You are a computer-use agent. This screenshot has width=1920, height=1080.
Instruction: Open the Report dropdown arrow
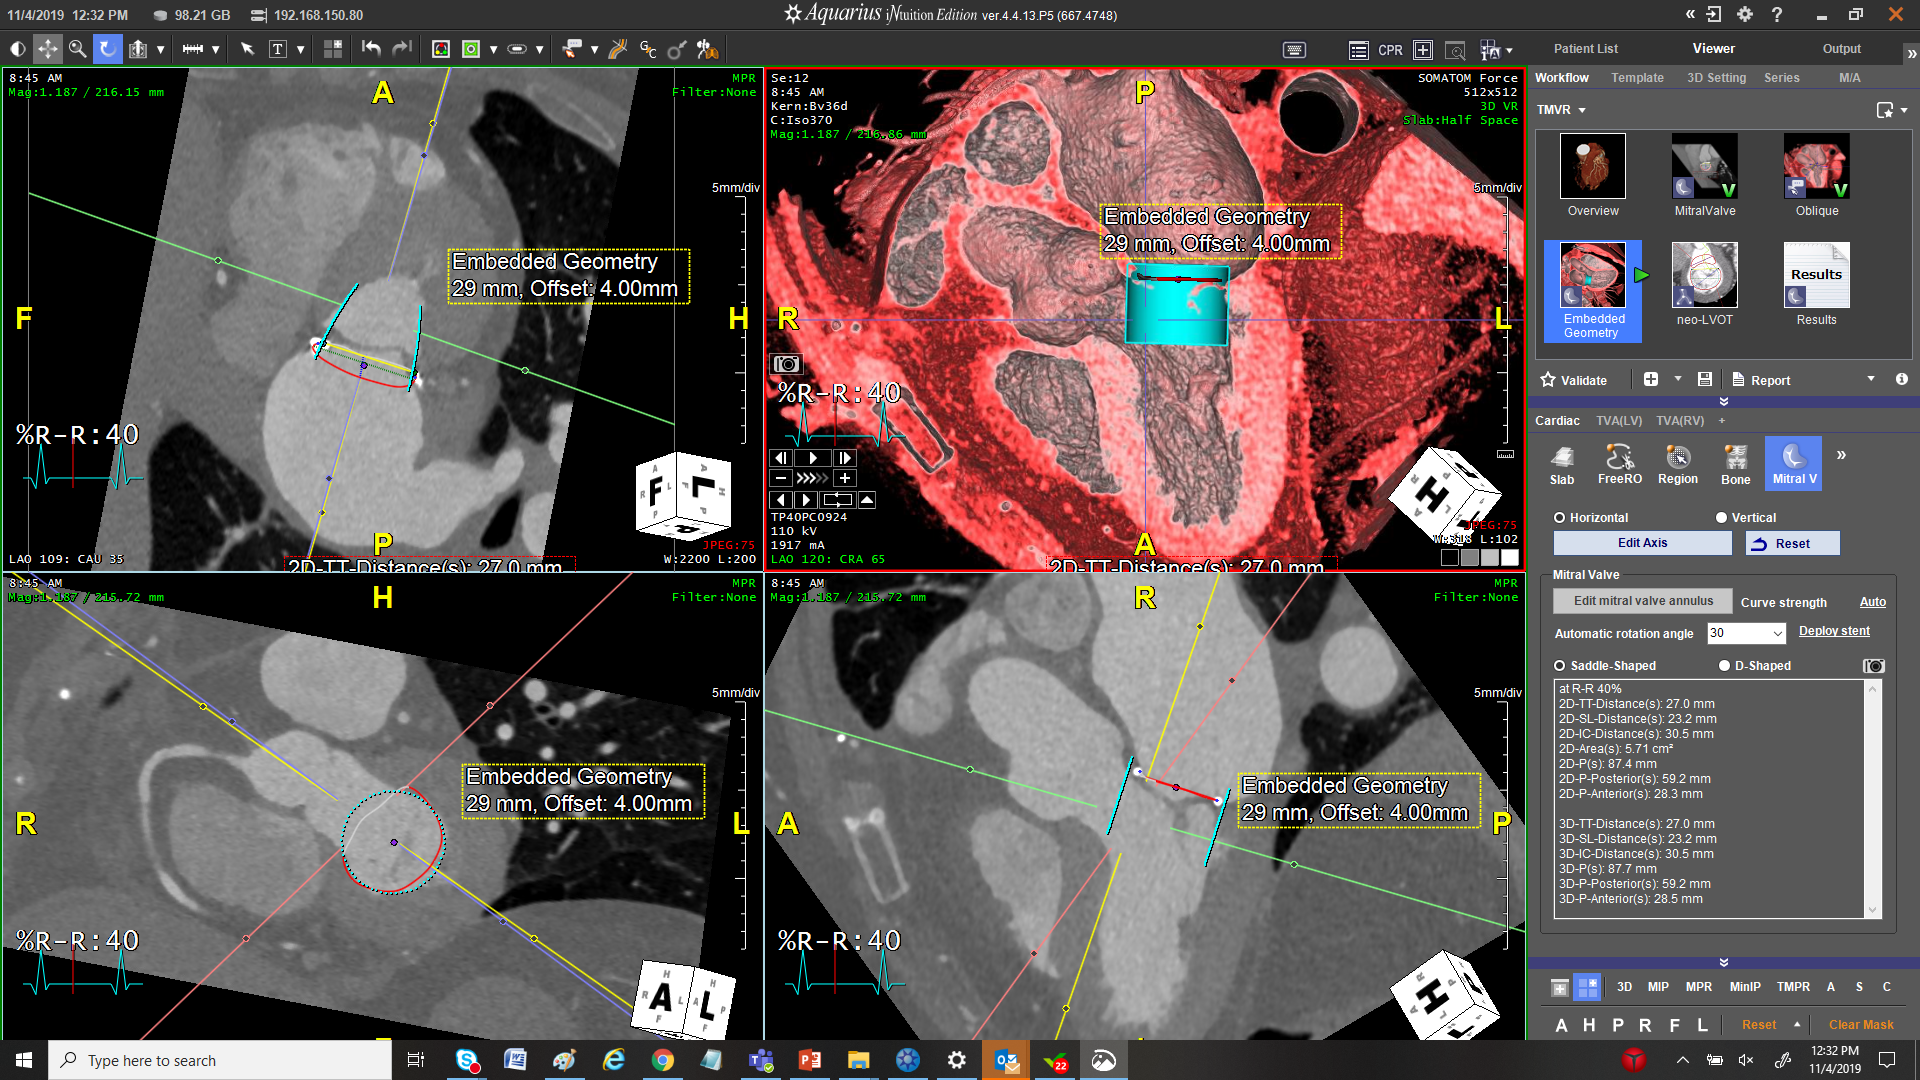click(x=1870, y=379)
